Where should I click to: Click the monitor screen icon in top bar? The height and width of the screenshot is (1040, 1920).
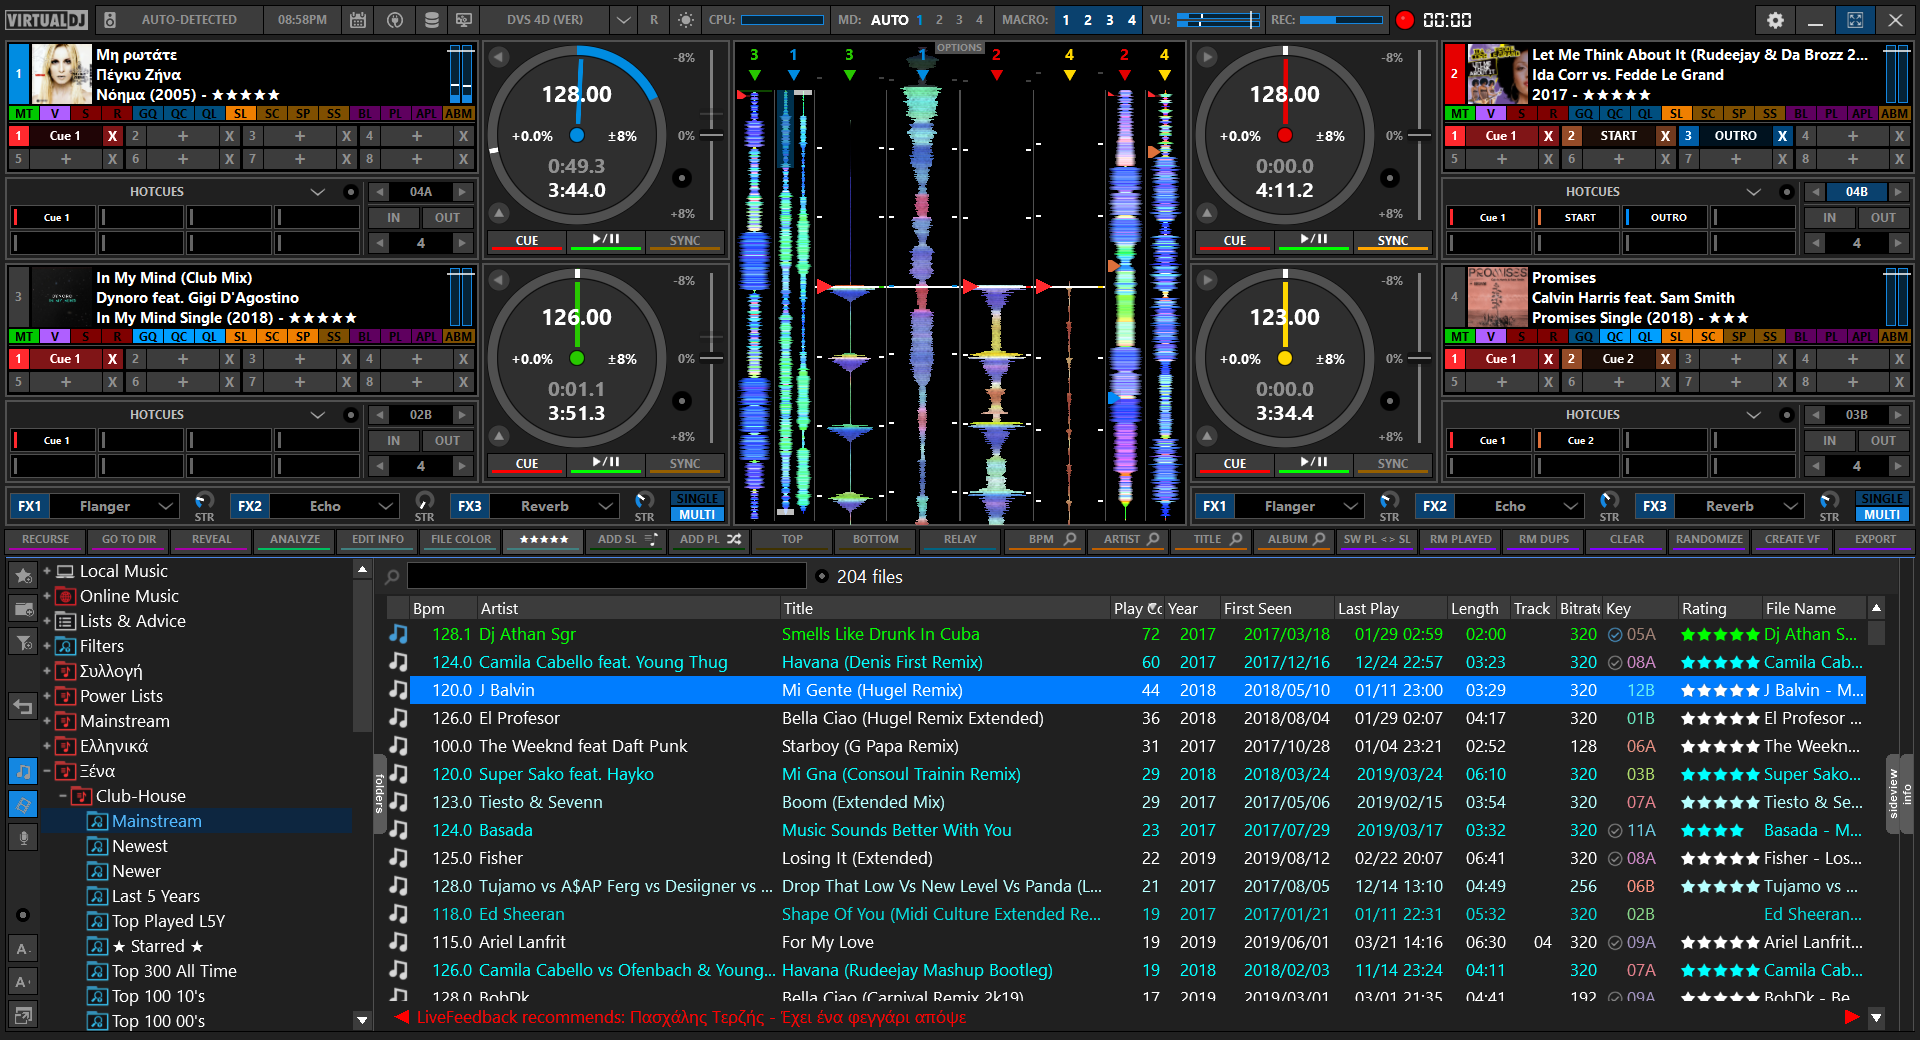tap(464, 20)
